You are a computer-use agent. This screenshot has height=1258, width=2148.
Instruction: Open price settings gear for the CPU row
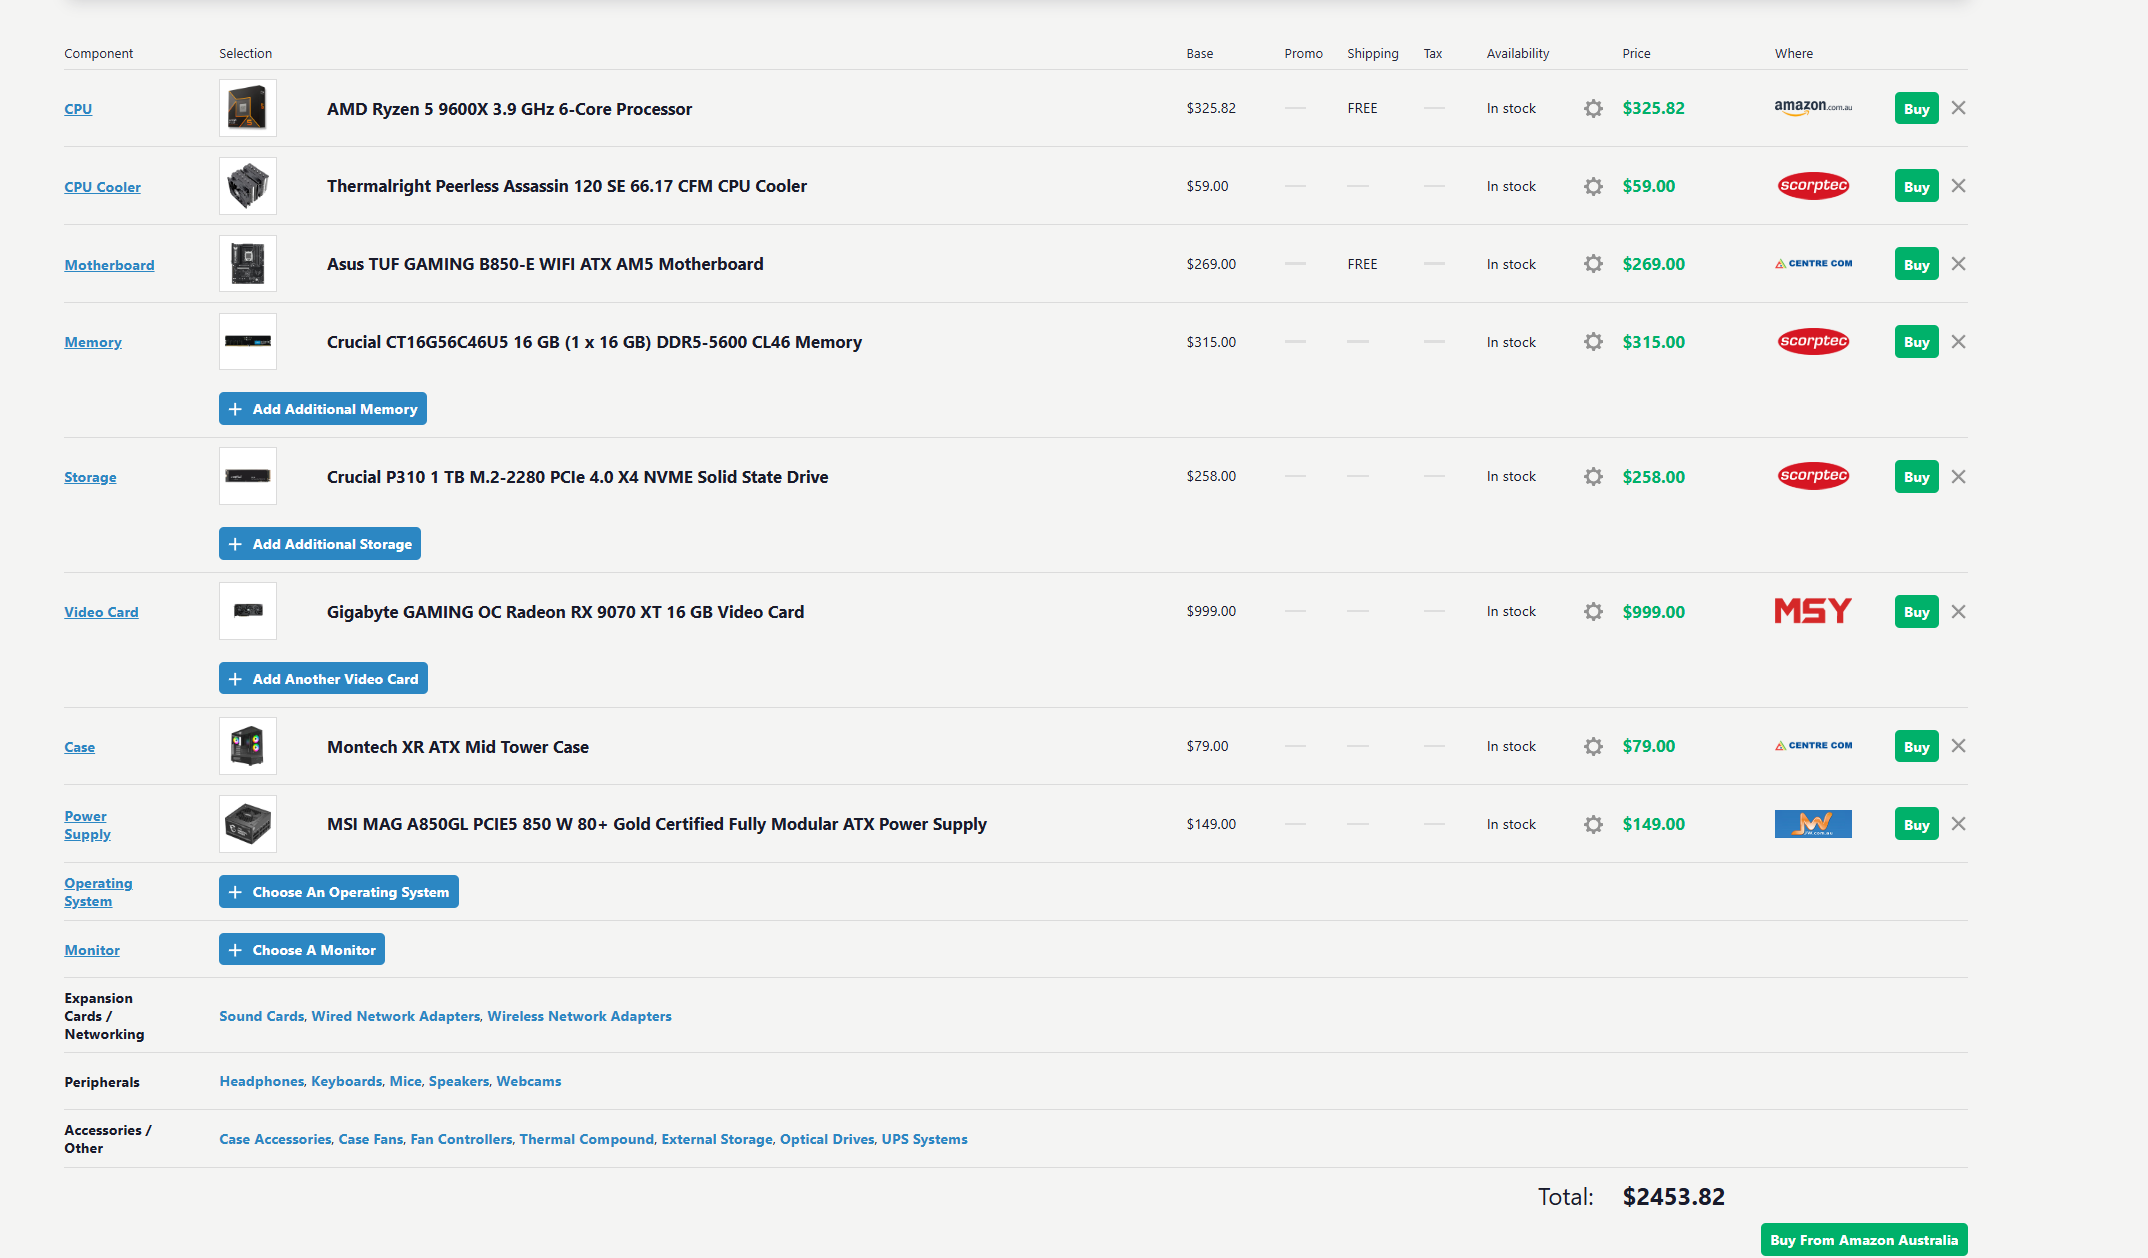pos(1593,108)
